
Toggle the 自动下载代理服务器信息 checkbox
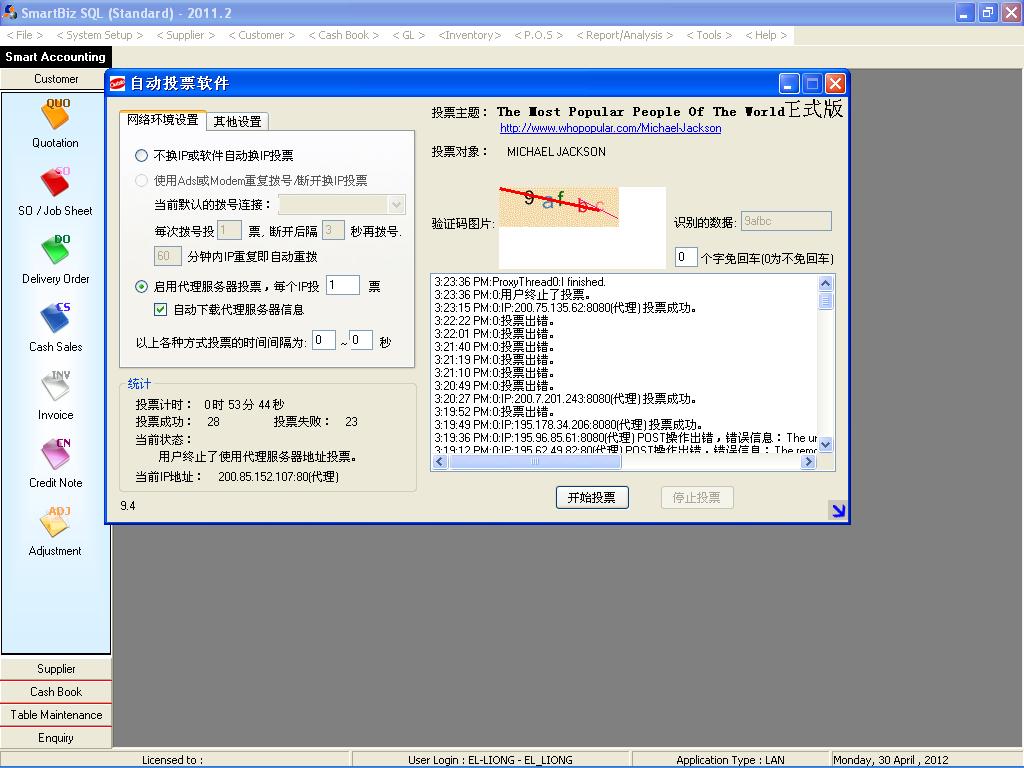coord(161,310)
